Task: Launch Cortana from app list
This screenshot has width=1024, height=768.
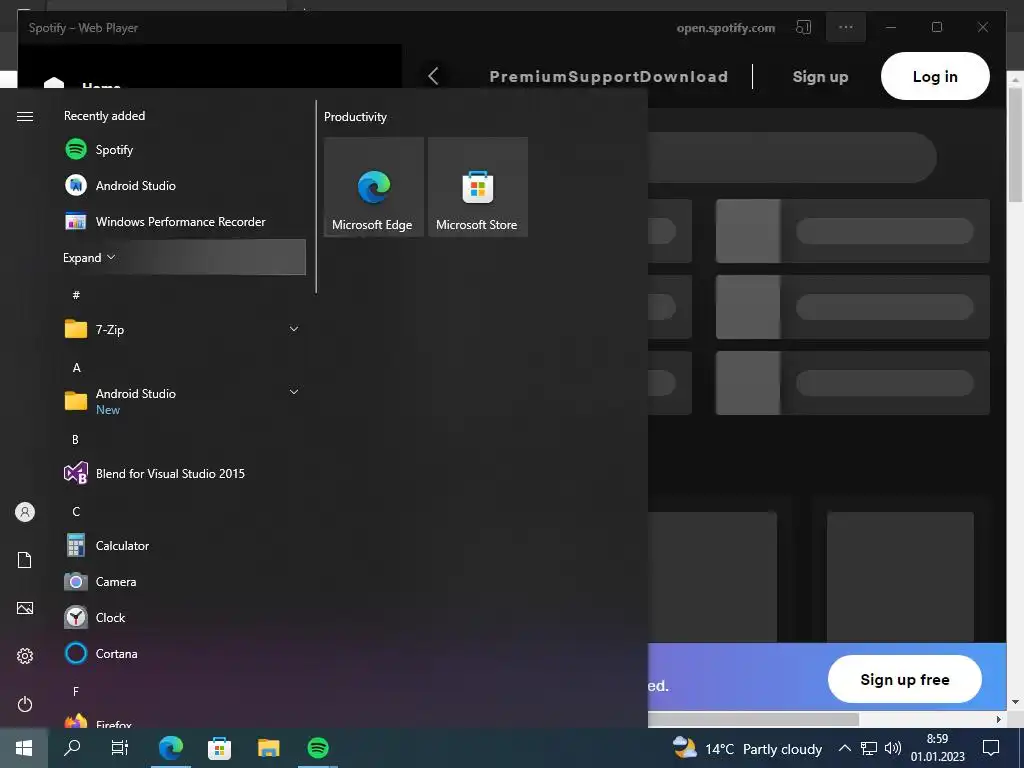Action: pos(184,653)
